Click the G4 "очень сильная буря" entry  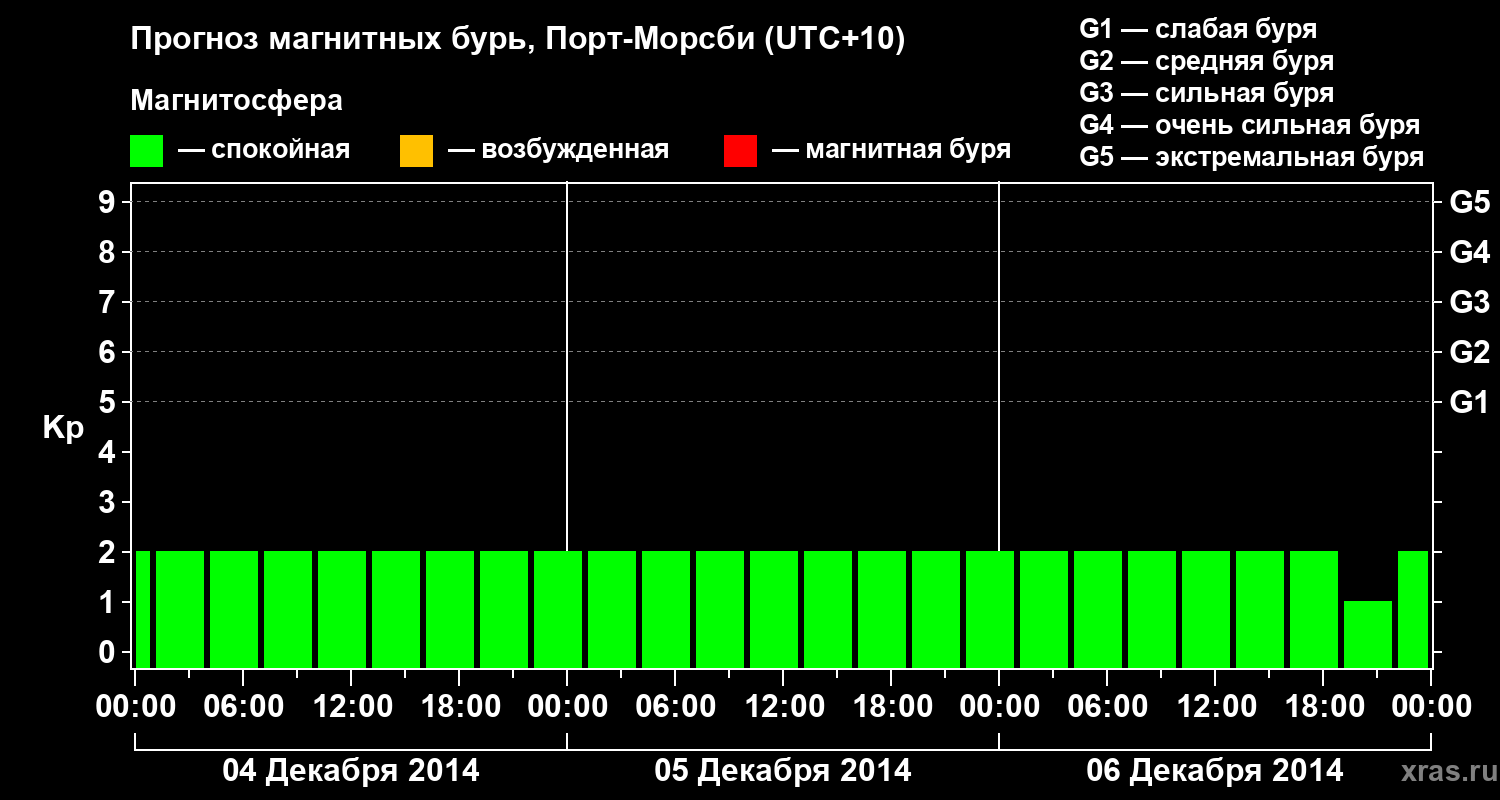pos(1250,124)
